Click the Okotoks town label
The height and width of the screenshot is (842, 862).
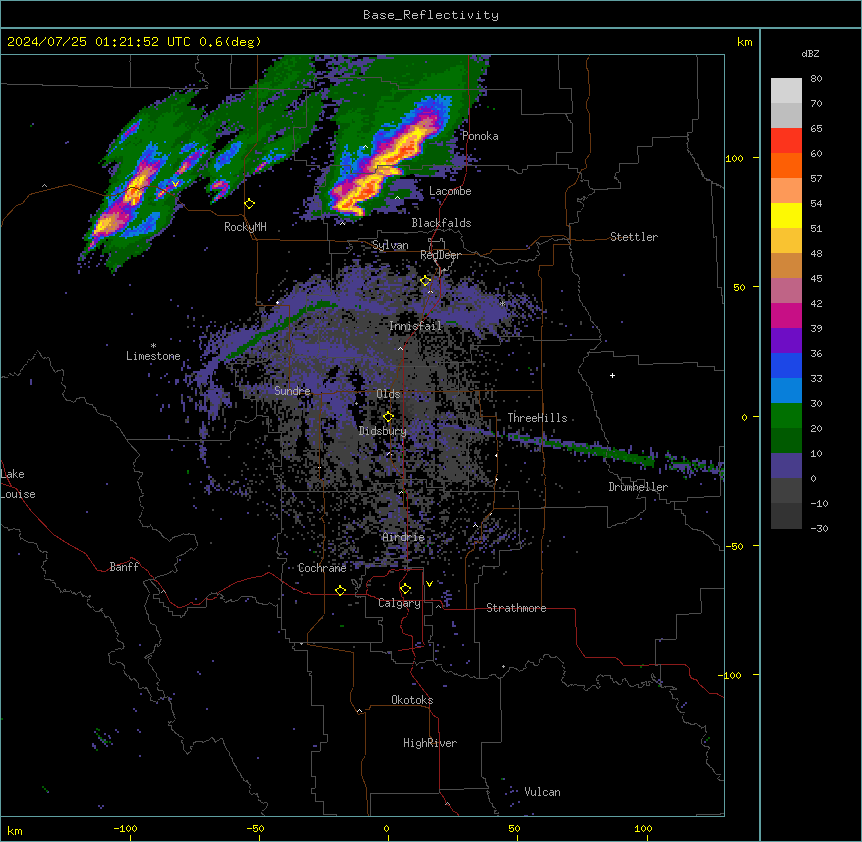pos(412,700)
